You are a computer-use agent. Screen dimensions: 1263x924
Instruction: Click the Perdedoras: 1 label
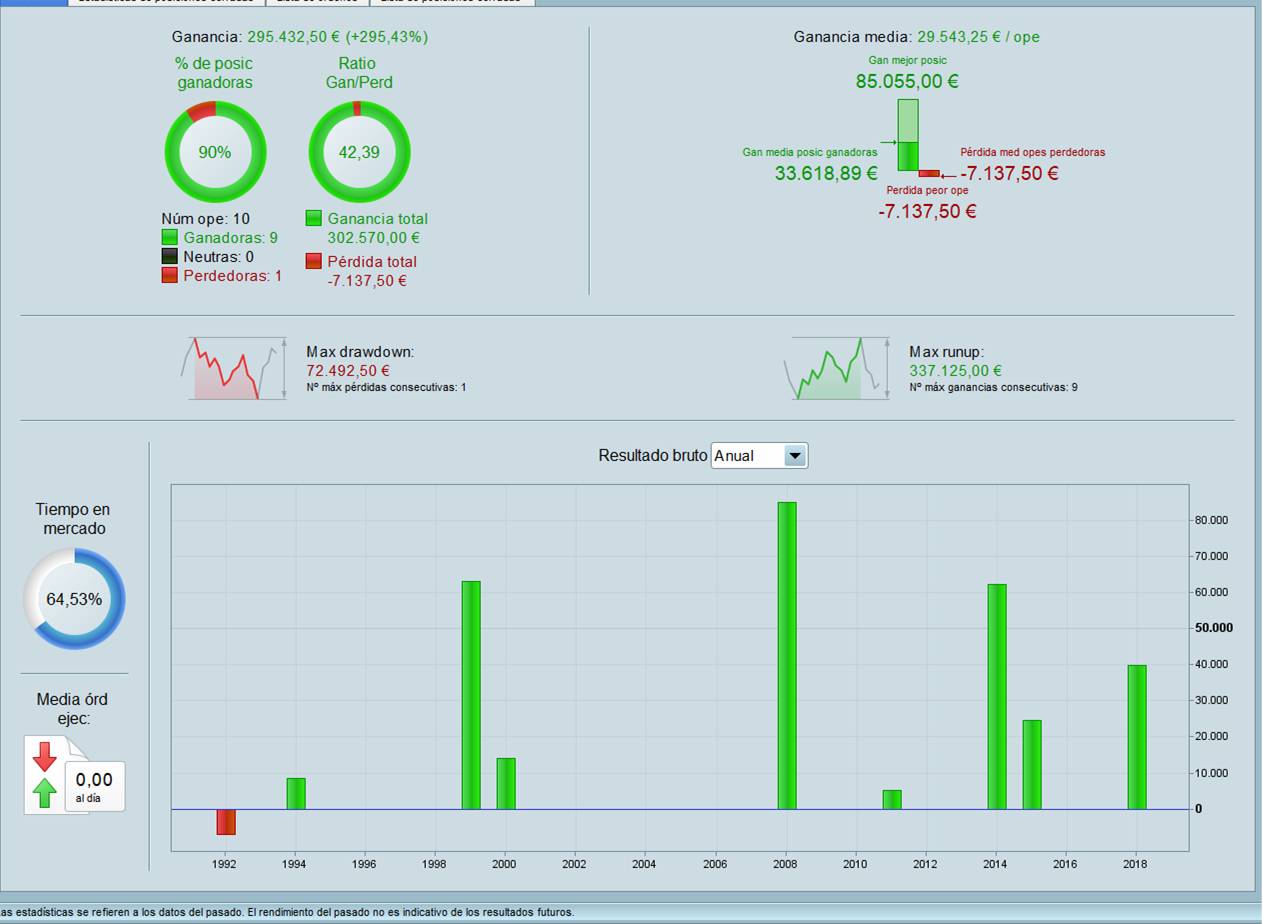coord(232,276)
